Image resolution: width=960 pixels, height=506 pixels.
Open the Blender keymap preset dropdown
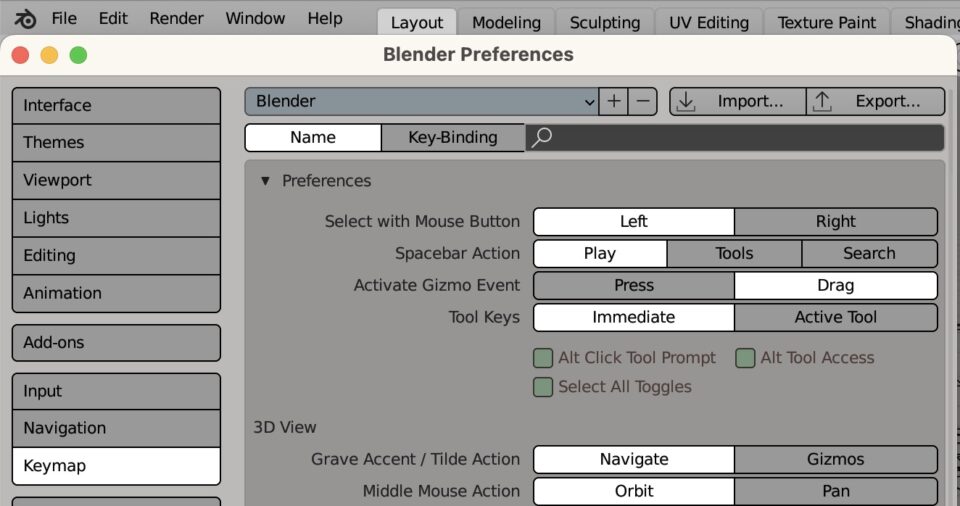421,101
